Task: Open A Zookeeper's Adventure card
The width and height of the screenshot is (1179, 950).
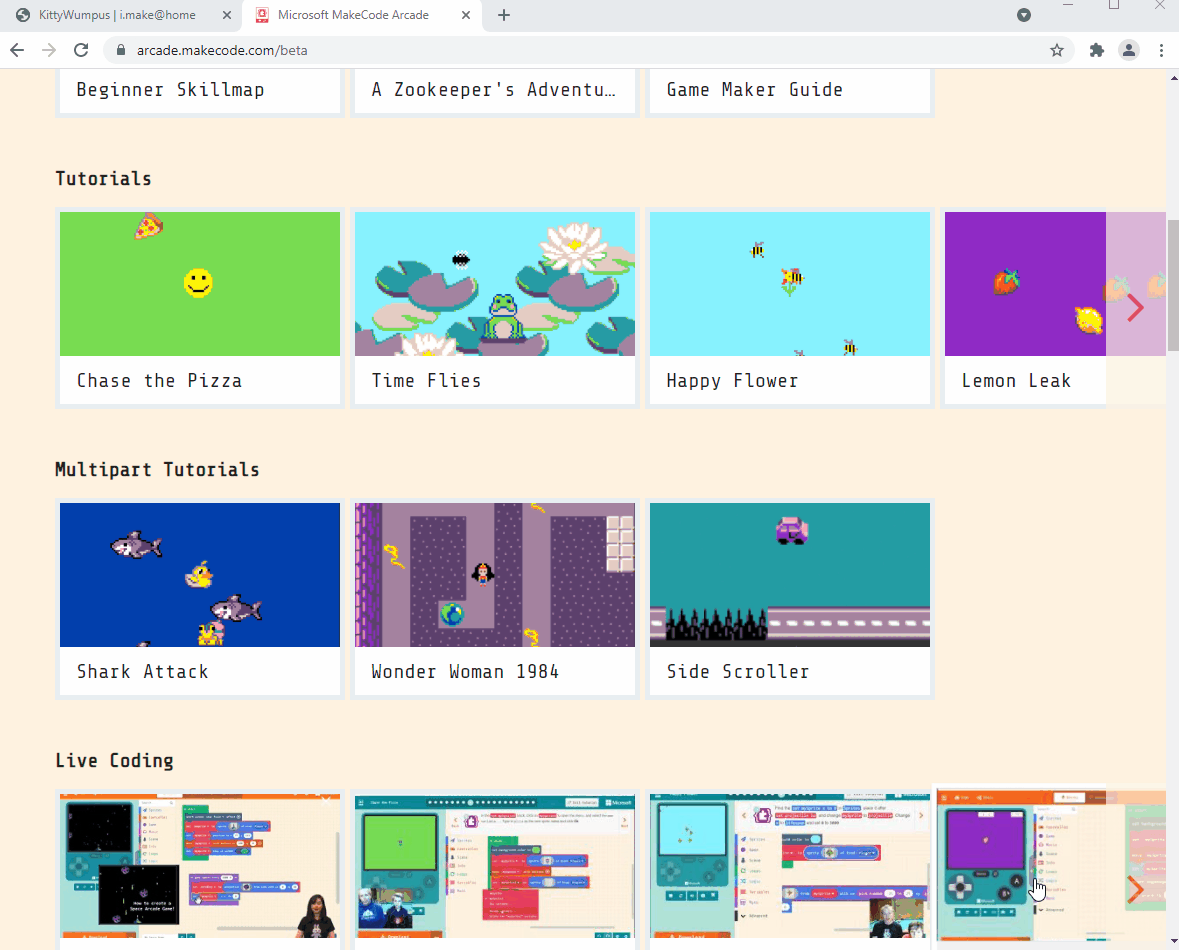Action: click(x=495, y=90)
